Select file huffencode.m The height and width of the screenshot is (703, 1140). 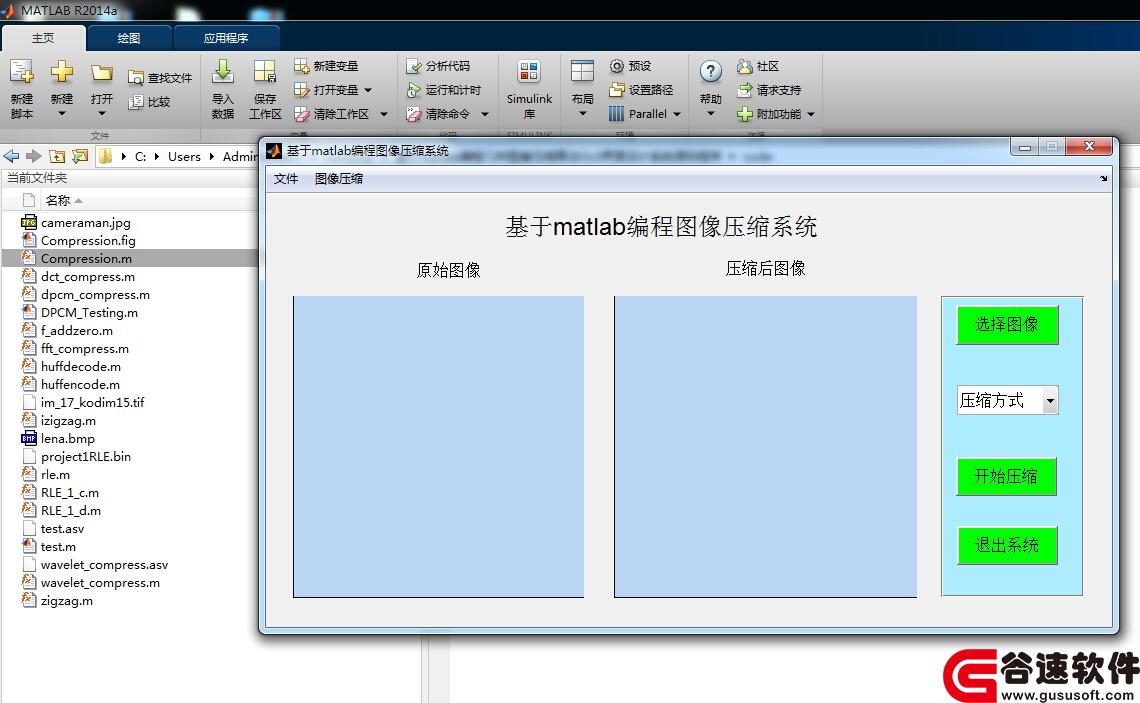pos(81,385)
